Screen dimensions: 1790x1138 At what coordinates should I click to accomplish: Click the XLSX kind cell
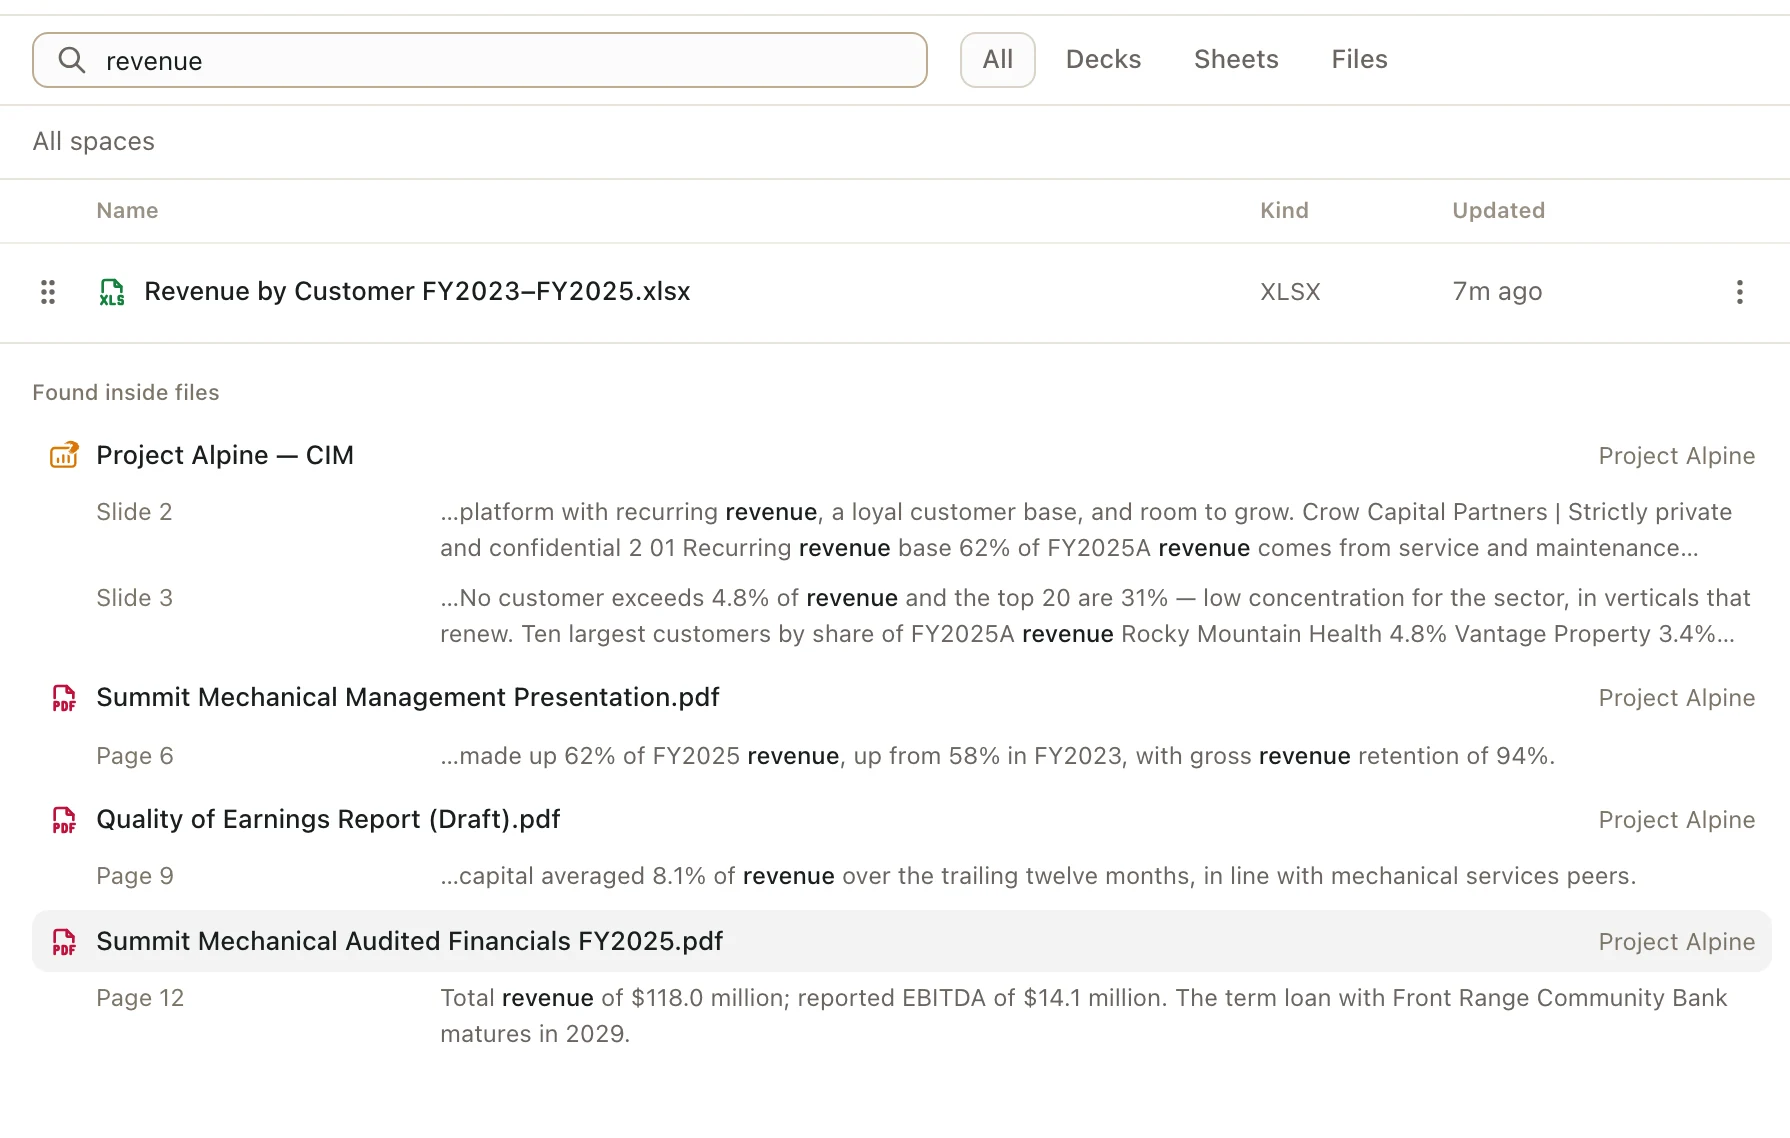1290,292
